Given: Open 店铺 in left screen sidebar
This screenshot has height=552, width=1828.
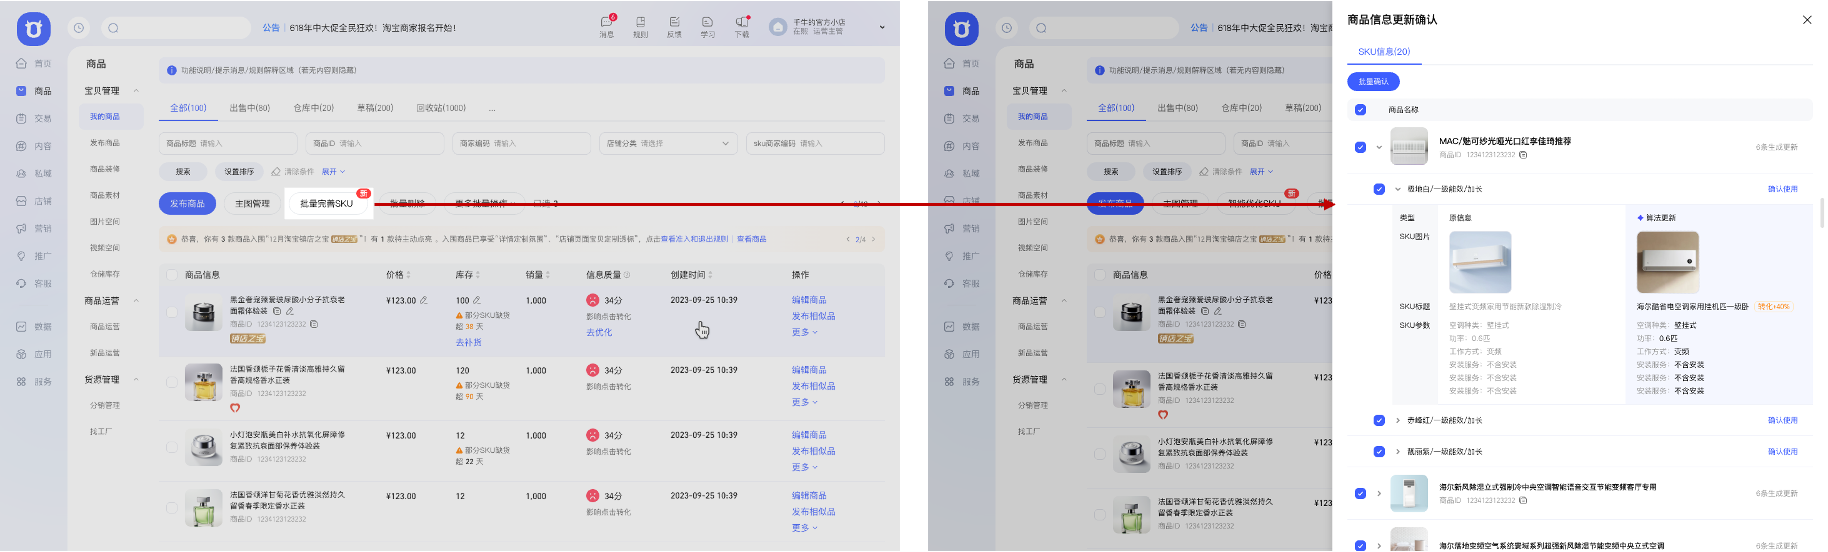Looking at the screenshot, I should point(35,201).
